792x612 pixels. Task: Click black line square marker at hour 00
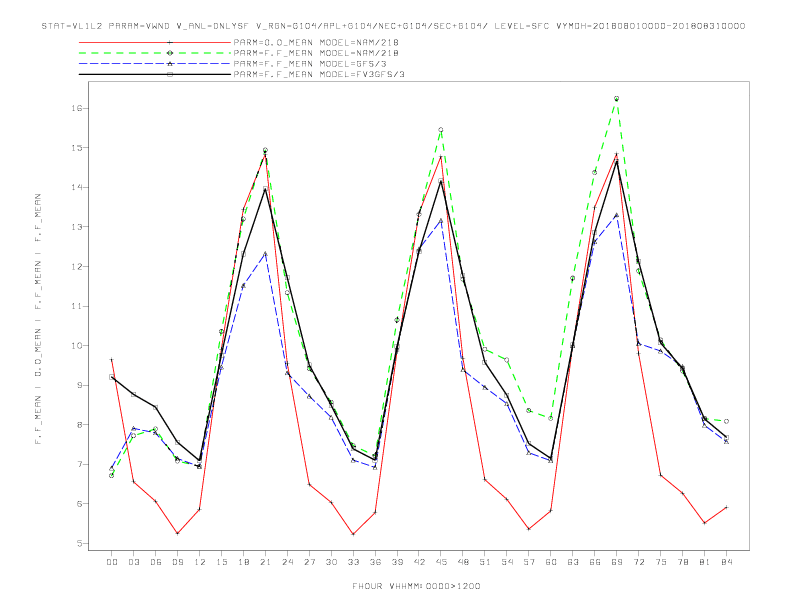112,377
